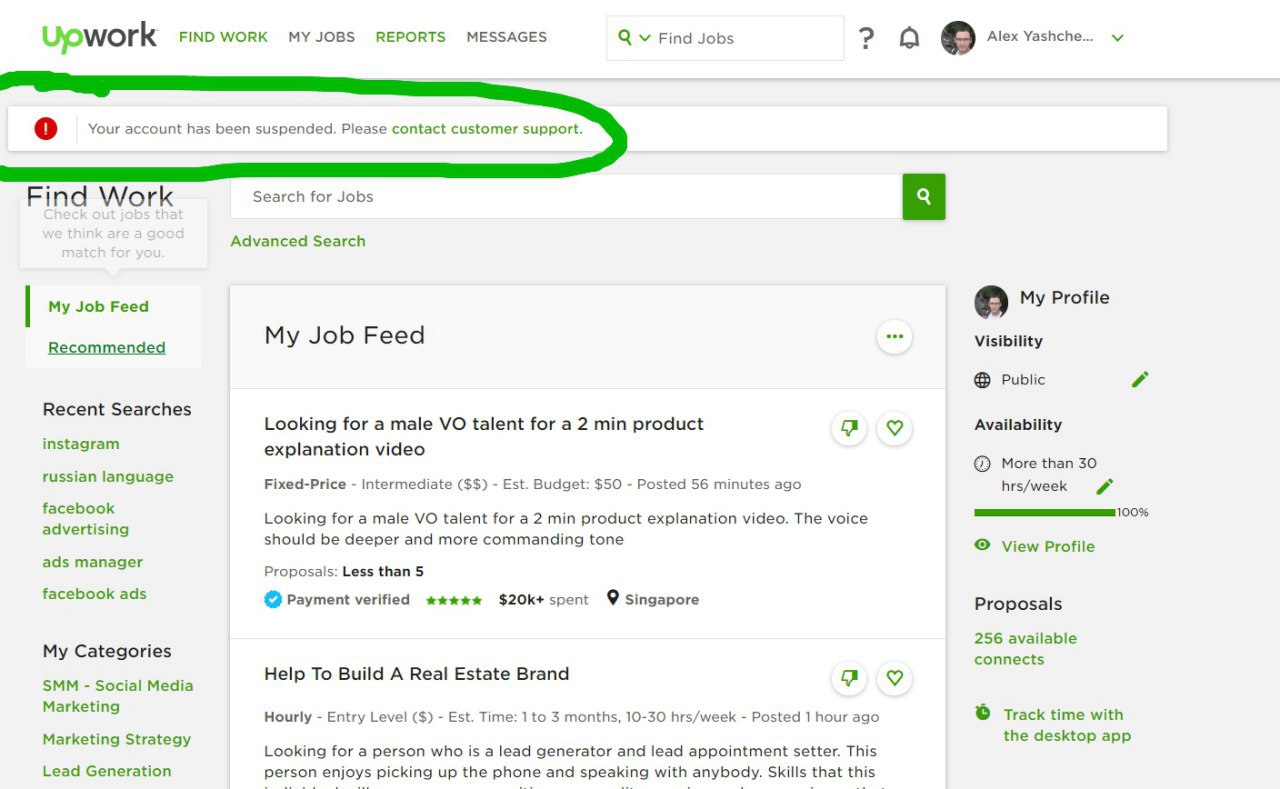Open Marketing Strategy category
Viewport: 1280px width, 789px height.
[117, 740]
